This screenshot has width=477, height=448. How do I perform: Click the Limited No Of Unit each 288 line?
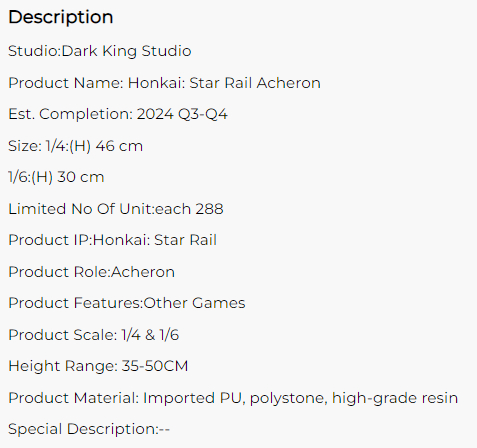pyautogui.click(x=116, y=209)
